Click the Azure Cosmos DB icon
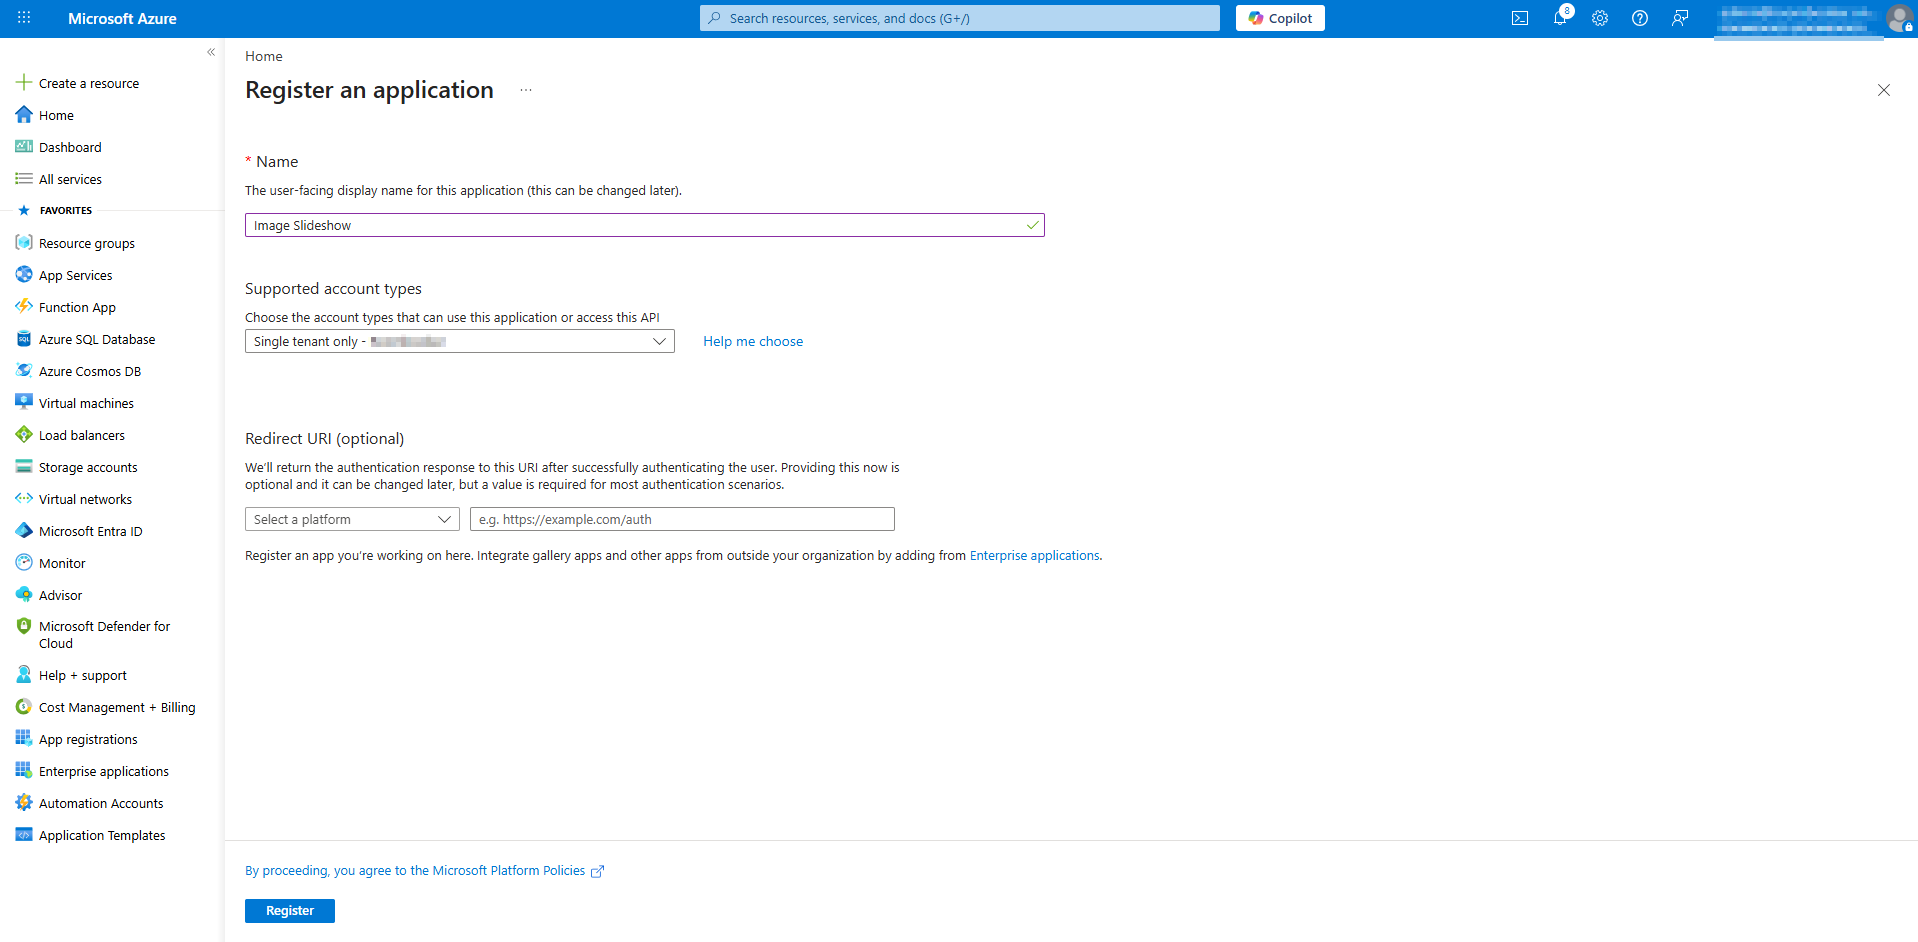 pos(24,371)
